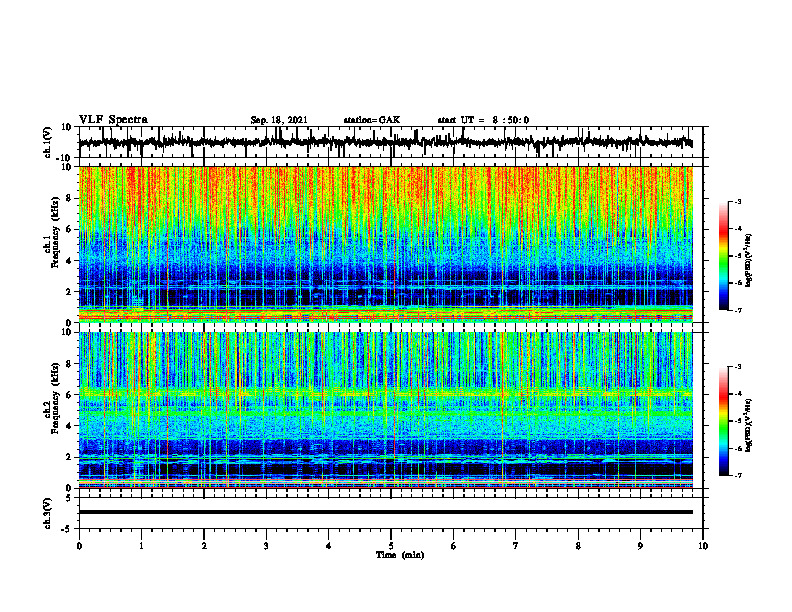Click the "VLF Spectra" plot title

pos(113,119)
